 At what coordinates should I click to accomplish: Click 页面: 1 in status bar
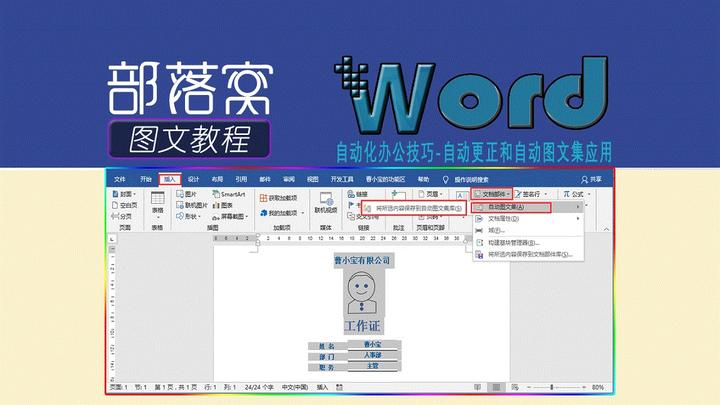(118, 388)
